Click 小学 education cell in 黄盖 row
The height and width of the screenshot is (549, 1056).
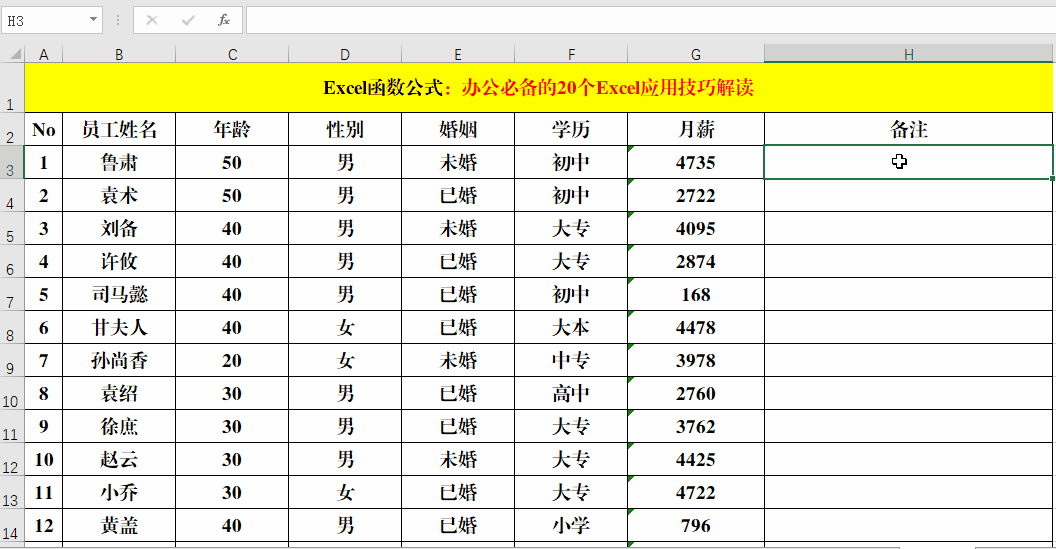click(x=571, y=525)
